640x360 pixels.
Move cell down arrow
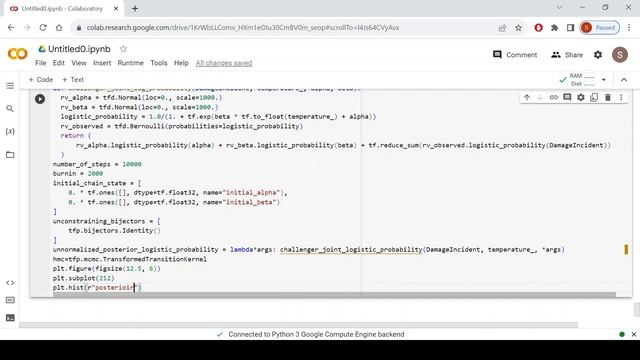540,98
